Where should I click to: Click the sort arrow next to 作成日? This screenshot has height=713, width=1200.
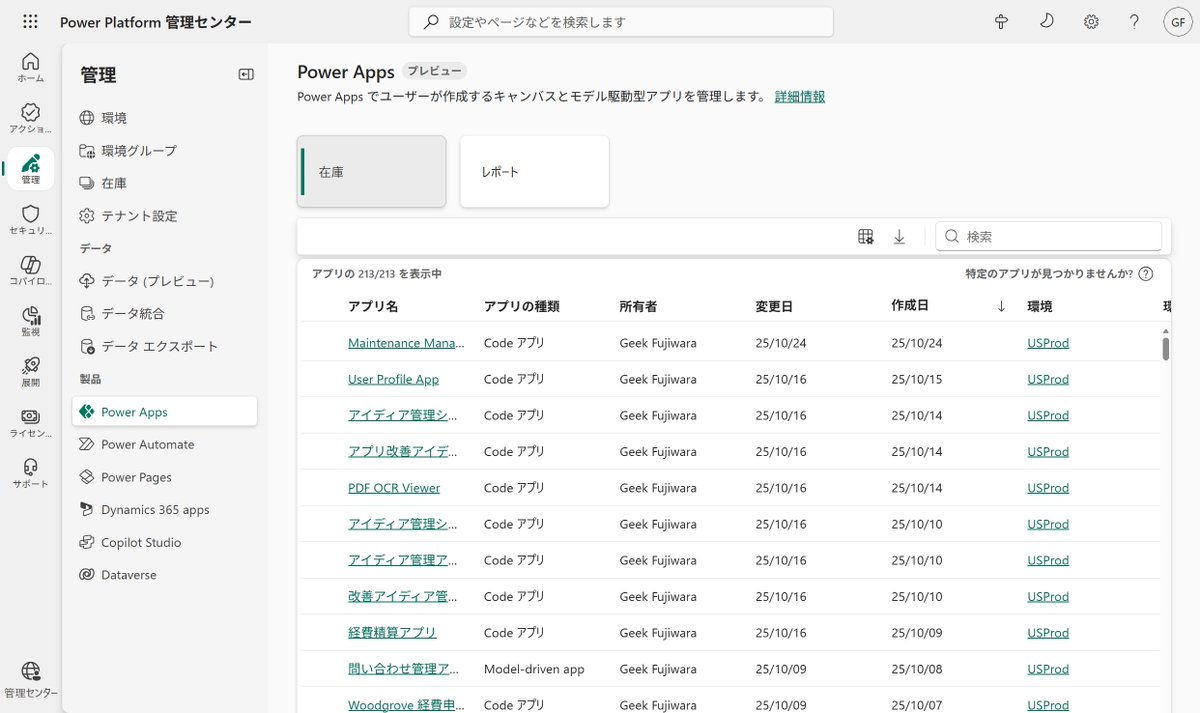click(1001, 306)
